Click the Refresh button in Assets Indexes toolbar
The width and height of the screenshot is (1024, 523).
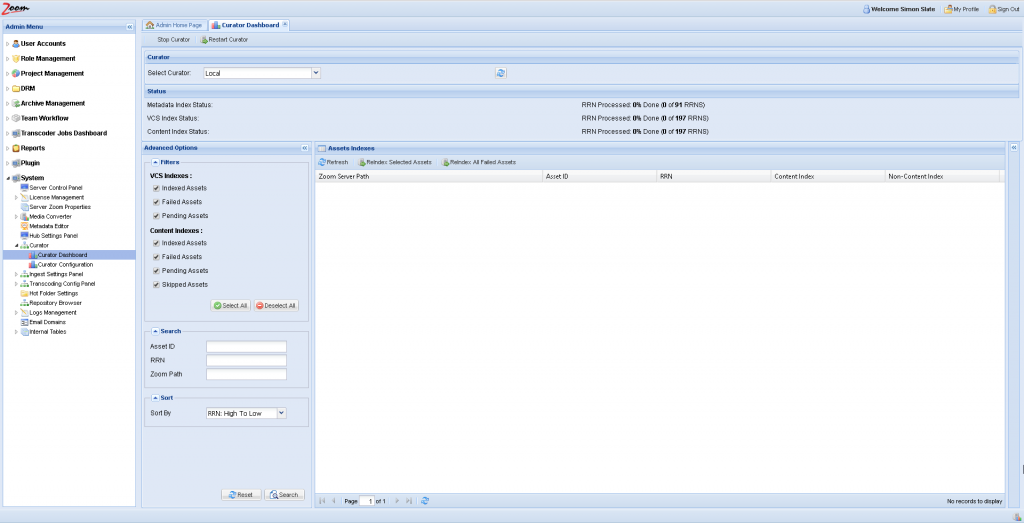(333, 161)
